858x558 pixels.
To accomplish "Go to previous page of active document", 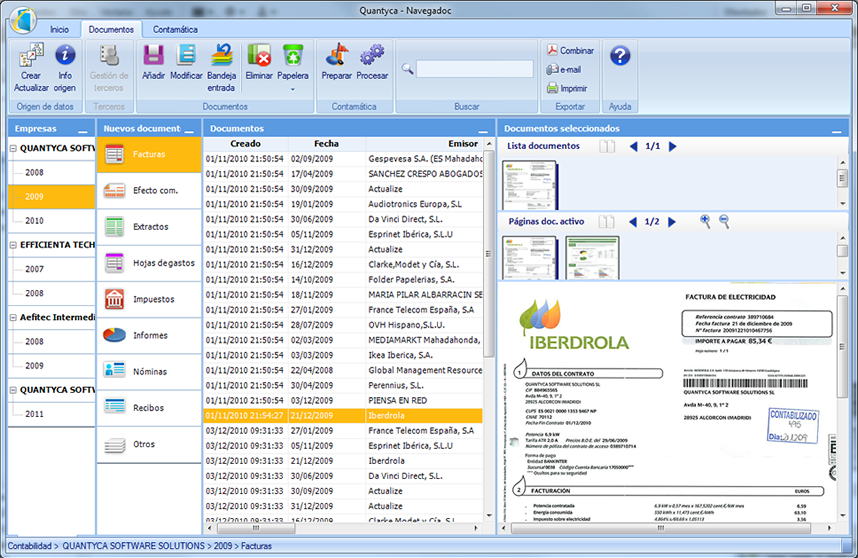I will [x=633, y=222].
